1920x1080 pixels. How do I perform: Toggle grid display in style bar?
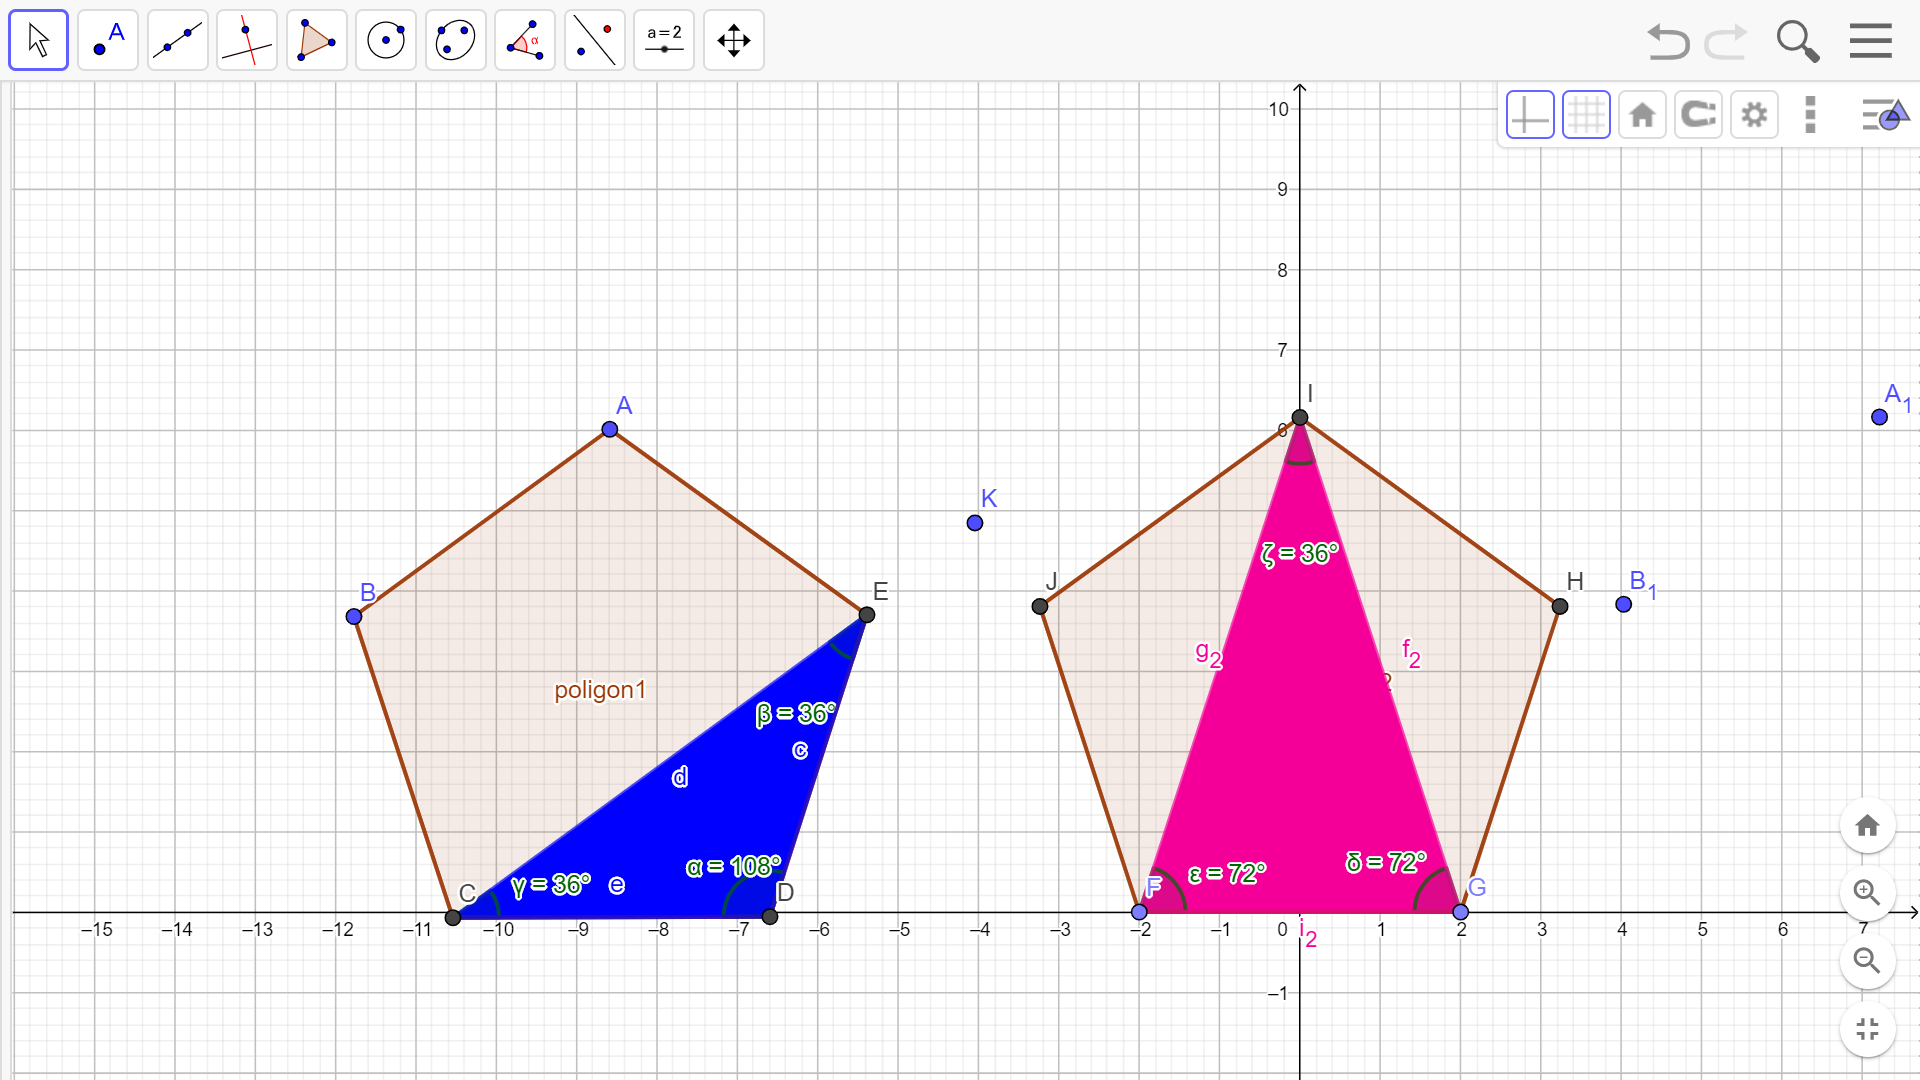coord(1586,115)
